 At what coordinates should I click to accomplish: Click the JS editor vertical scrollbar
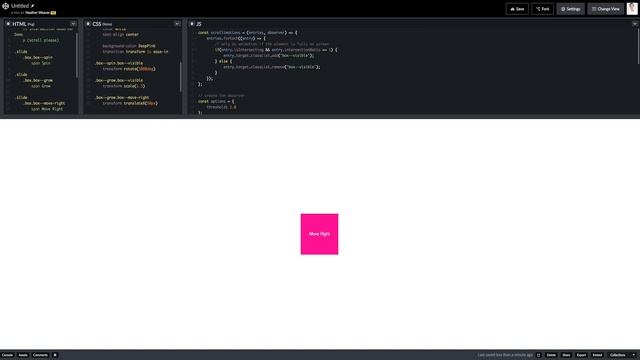coord(638,46)
